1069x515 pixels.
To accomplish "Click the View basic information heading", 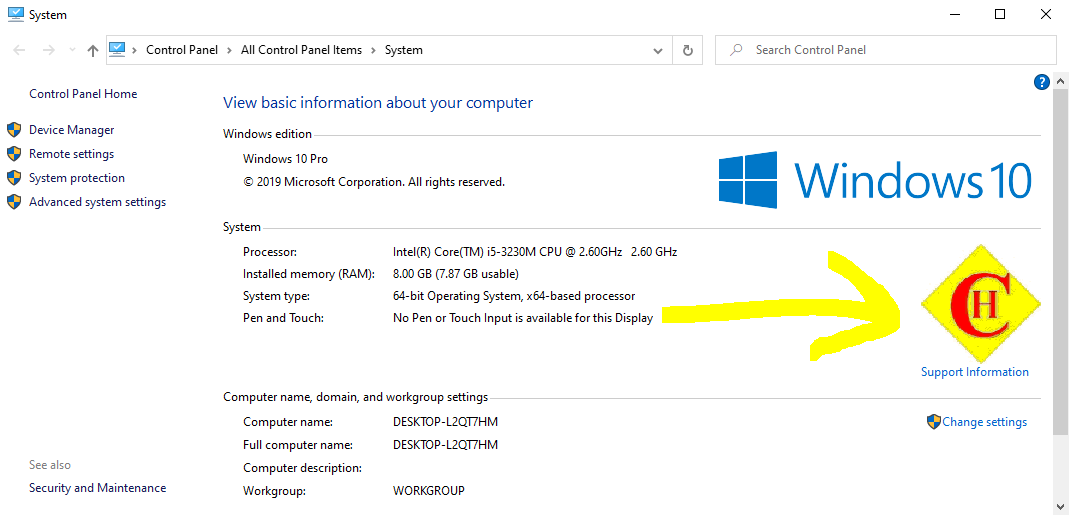I will pyautogui.click(x=378, y=103).
